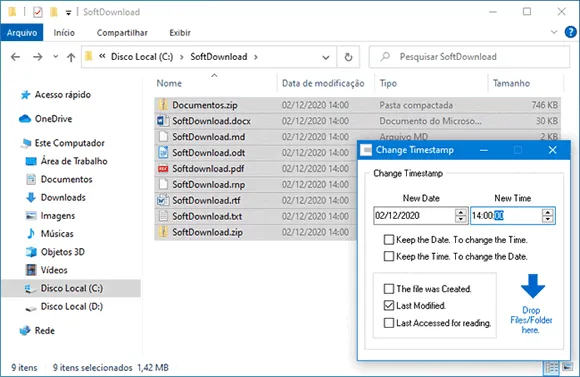Switch to details view in status bar
580x377 pixels.
point(552,367)
